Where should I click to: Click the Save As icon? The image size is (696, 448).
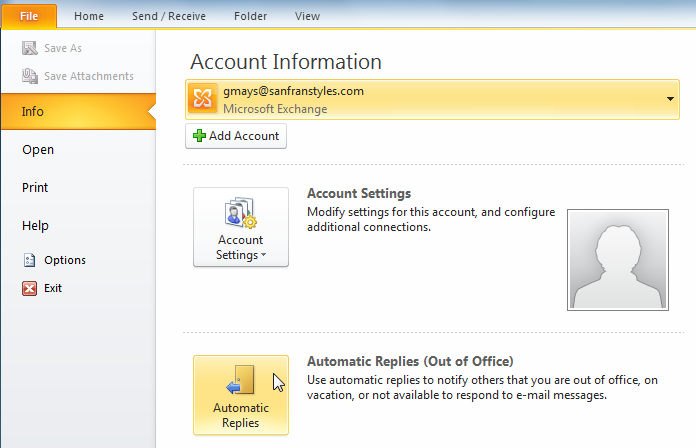click(x=30, y=48)
